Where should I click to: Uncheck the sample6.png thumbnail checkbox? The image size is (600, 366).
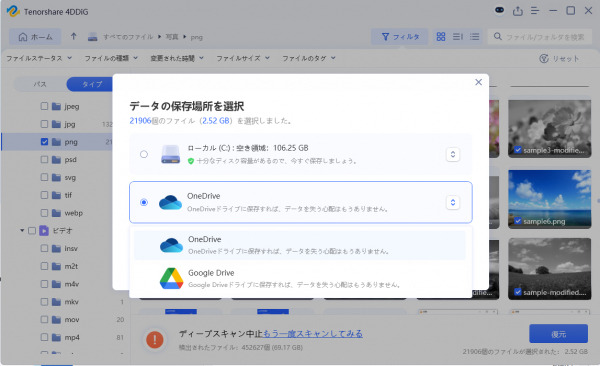(x=518, y=221)
